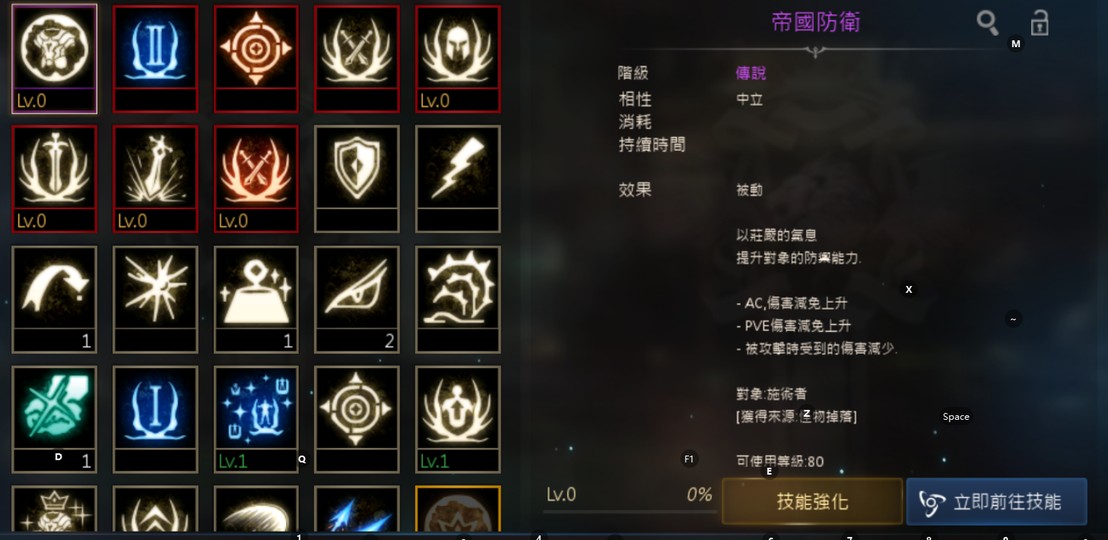Click the blue Roman numeral I skill
The width and height of the screenshot is (1108, 540).
pos(155,419)
